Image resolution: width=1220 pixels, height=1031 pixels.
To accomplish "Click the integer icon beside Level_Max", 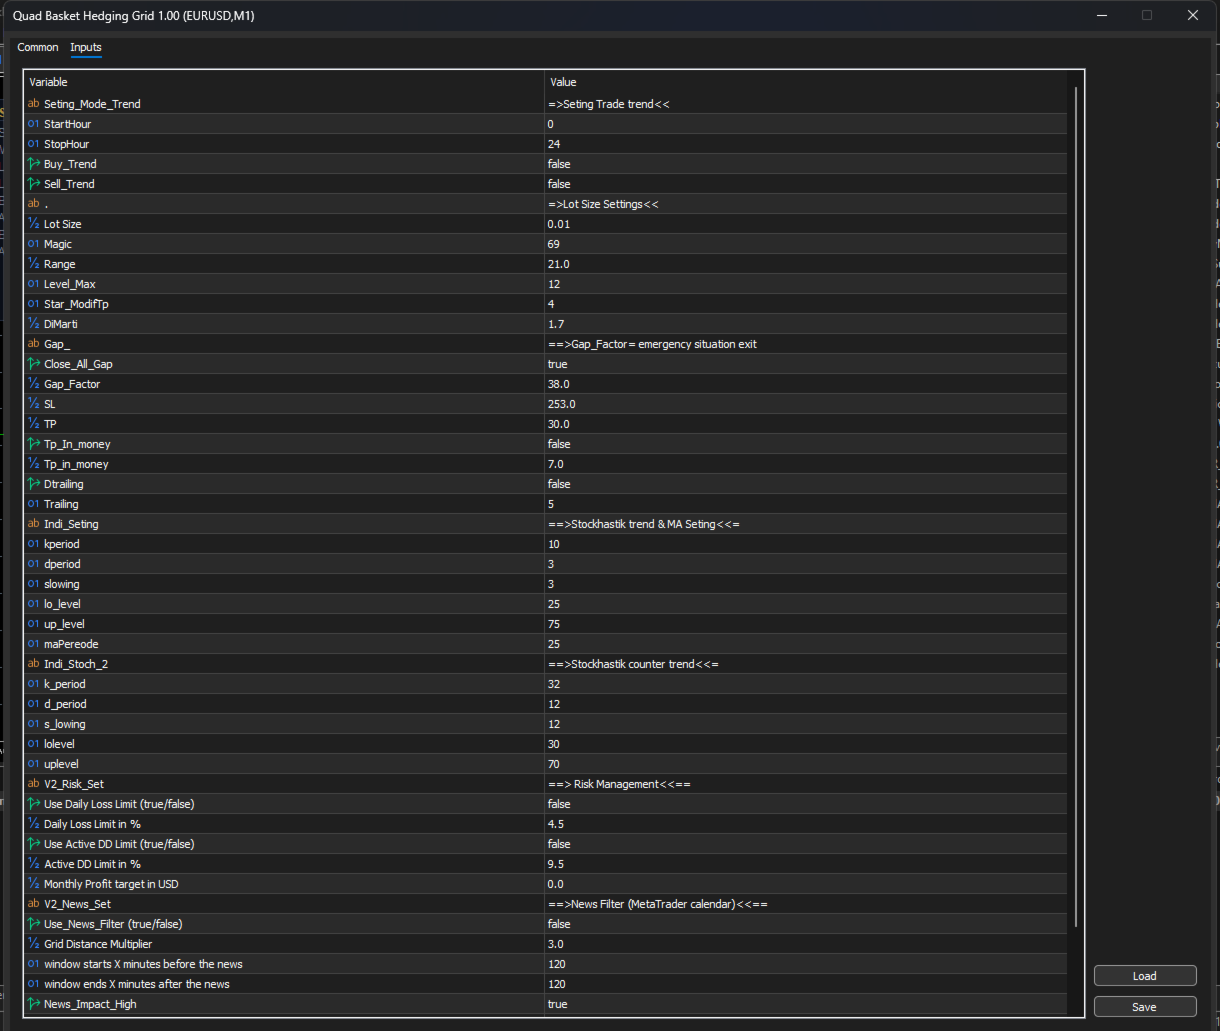I will [x=34, y=284].
